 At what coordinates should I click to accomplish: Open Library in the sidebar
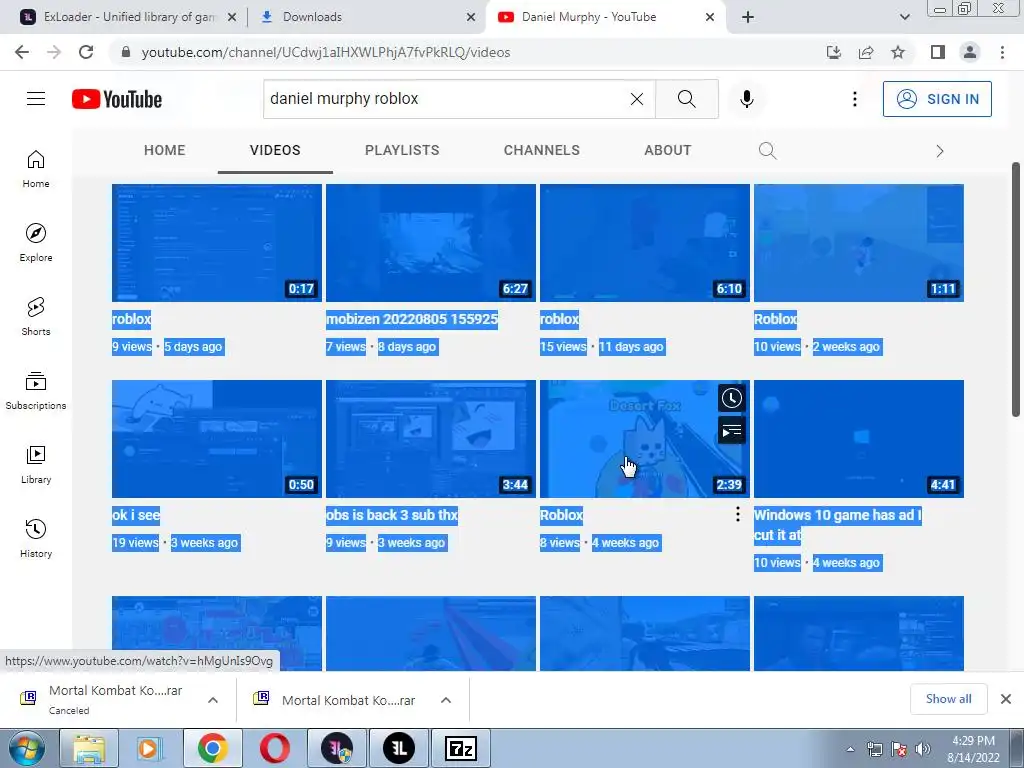(x=36, y=464)
